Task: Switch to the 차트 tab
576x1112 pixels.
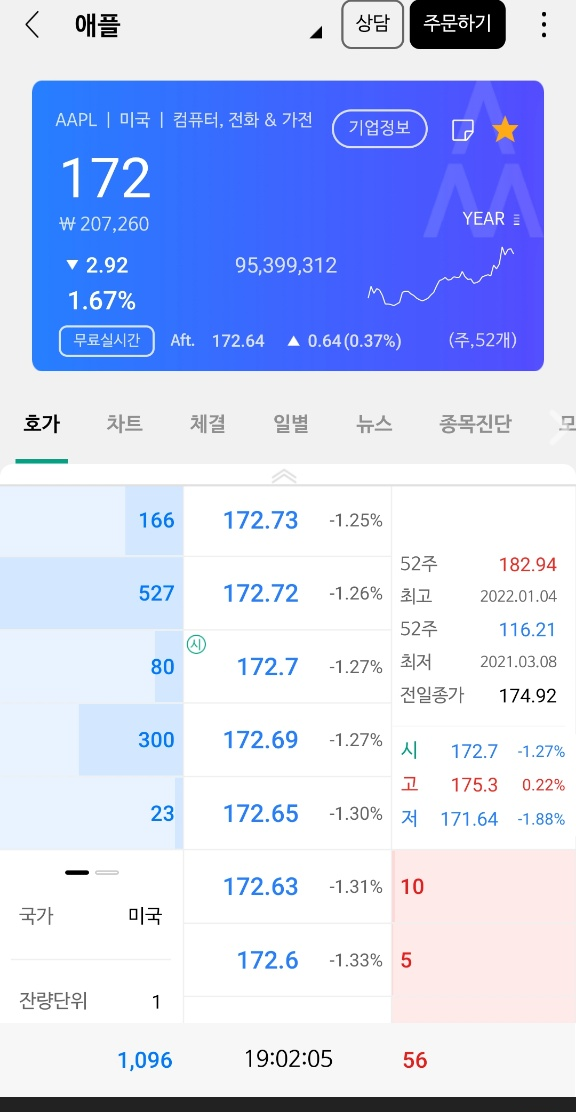Action: click(x=124, y=424)
